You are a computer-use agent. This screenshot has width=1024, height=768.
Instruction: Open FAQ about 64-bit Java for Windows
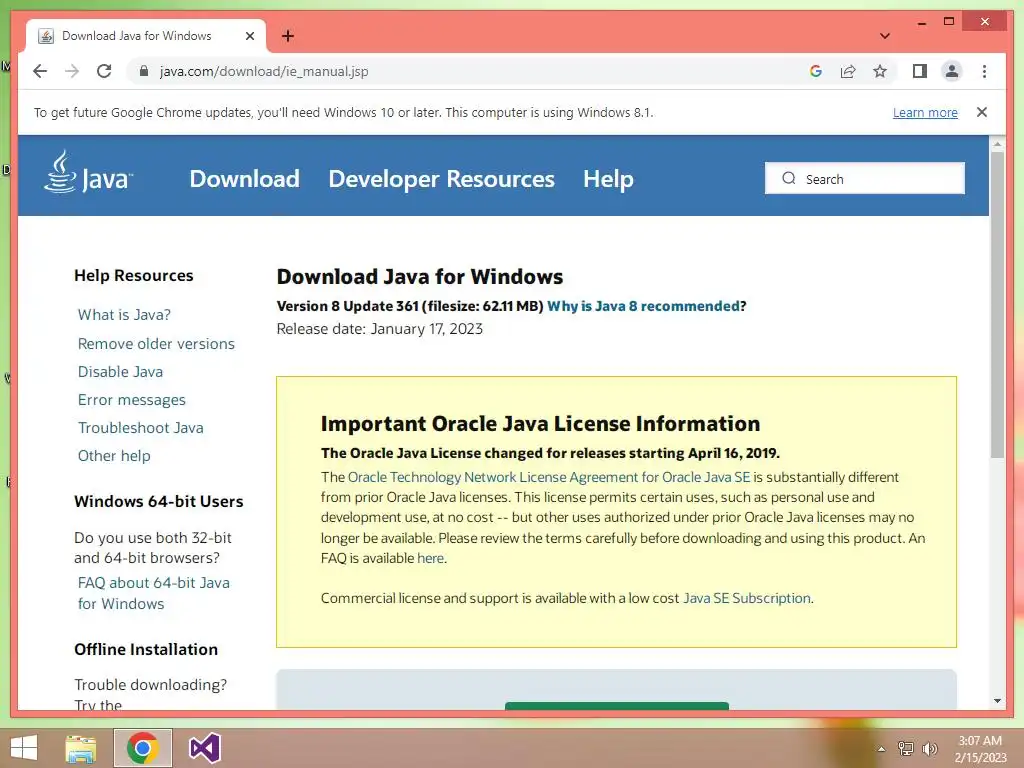pyautogui.click(x=153, y=593)
